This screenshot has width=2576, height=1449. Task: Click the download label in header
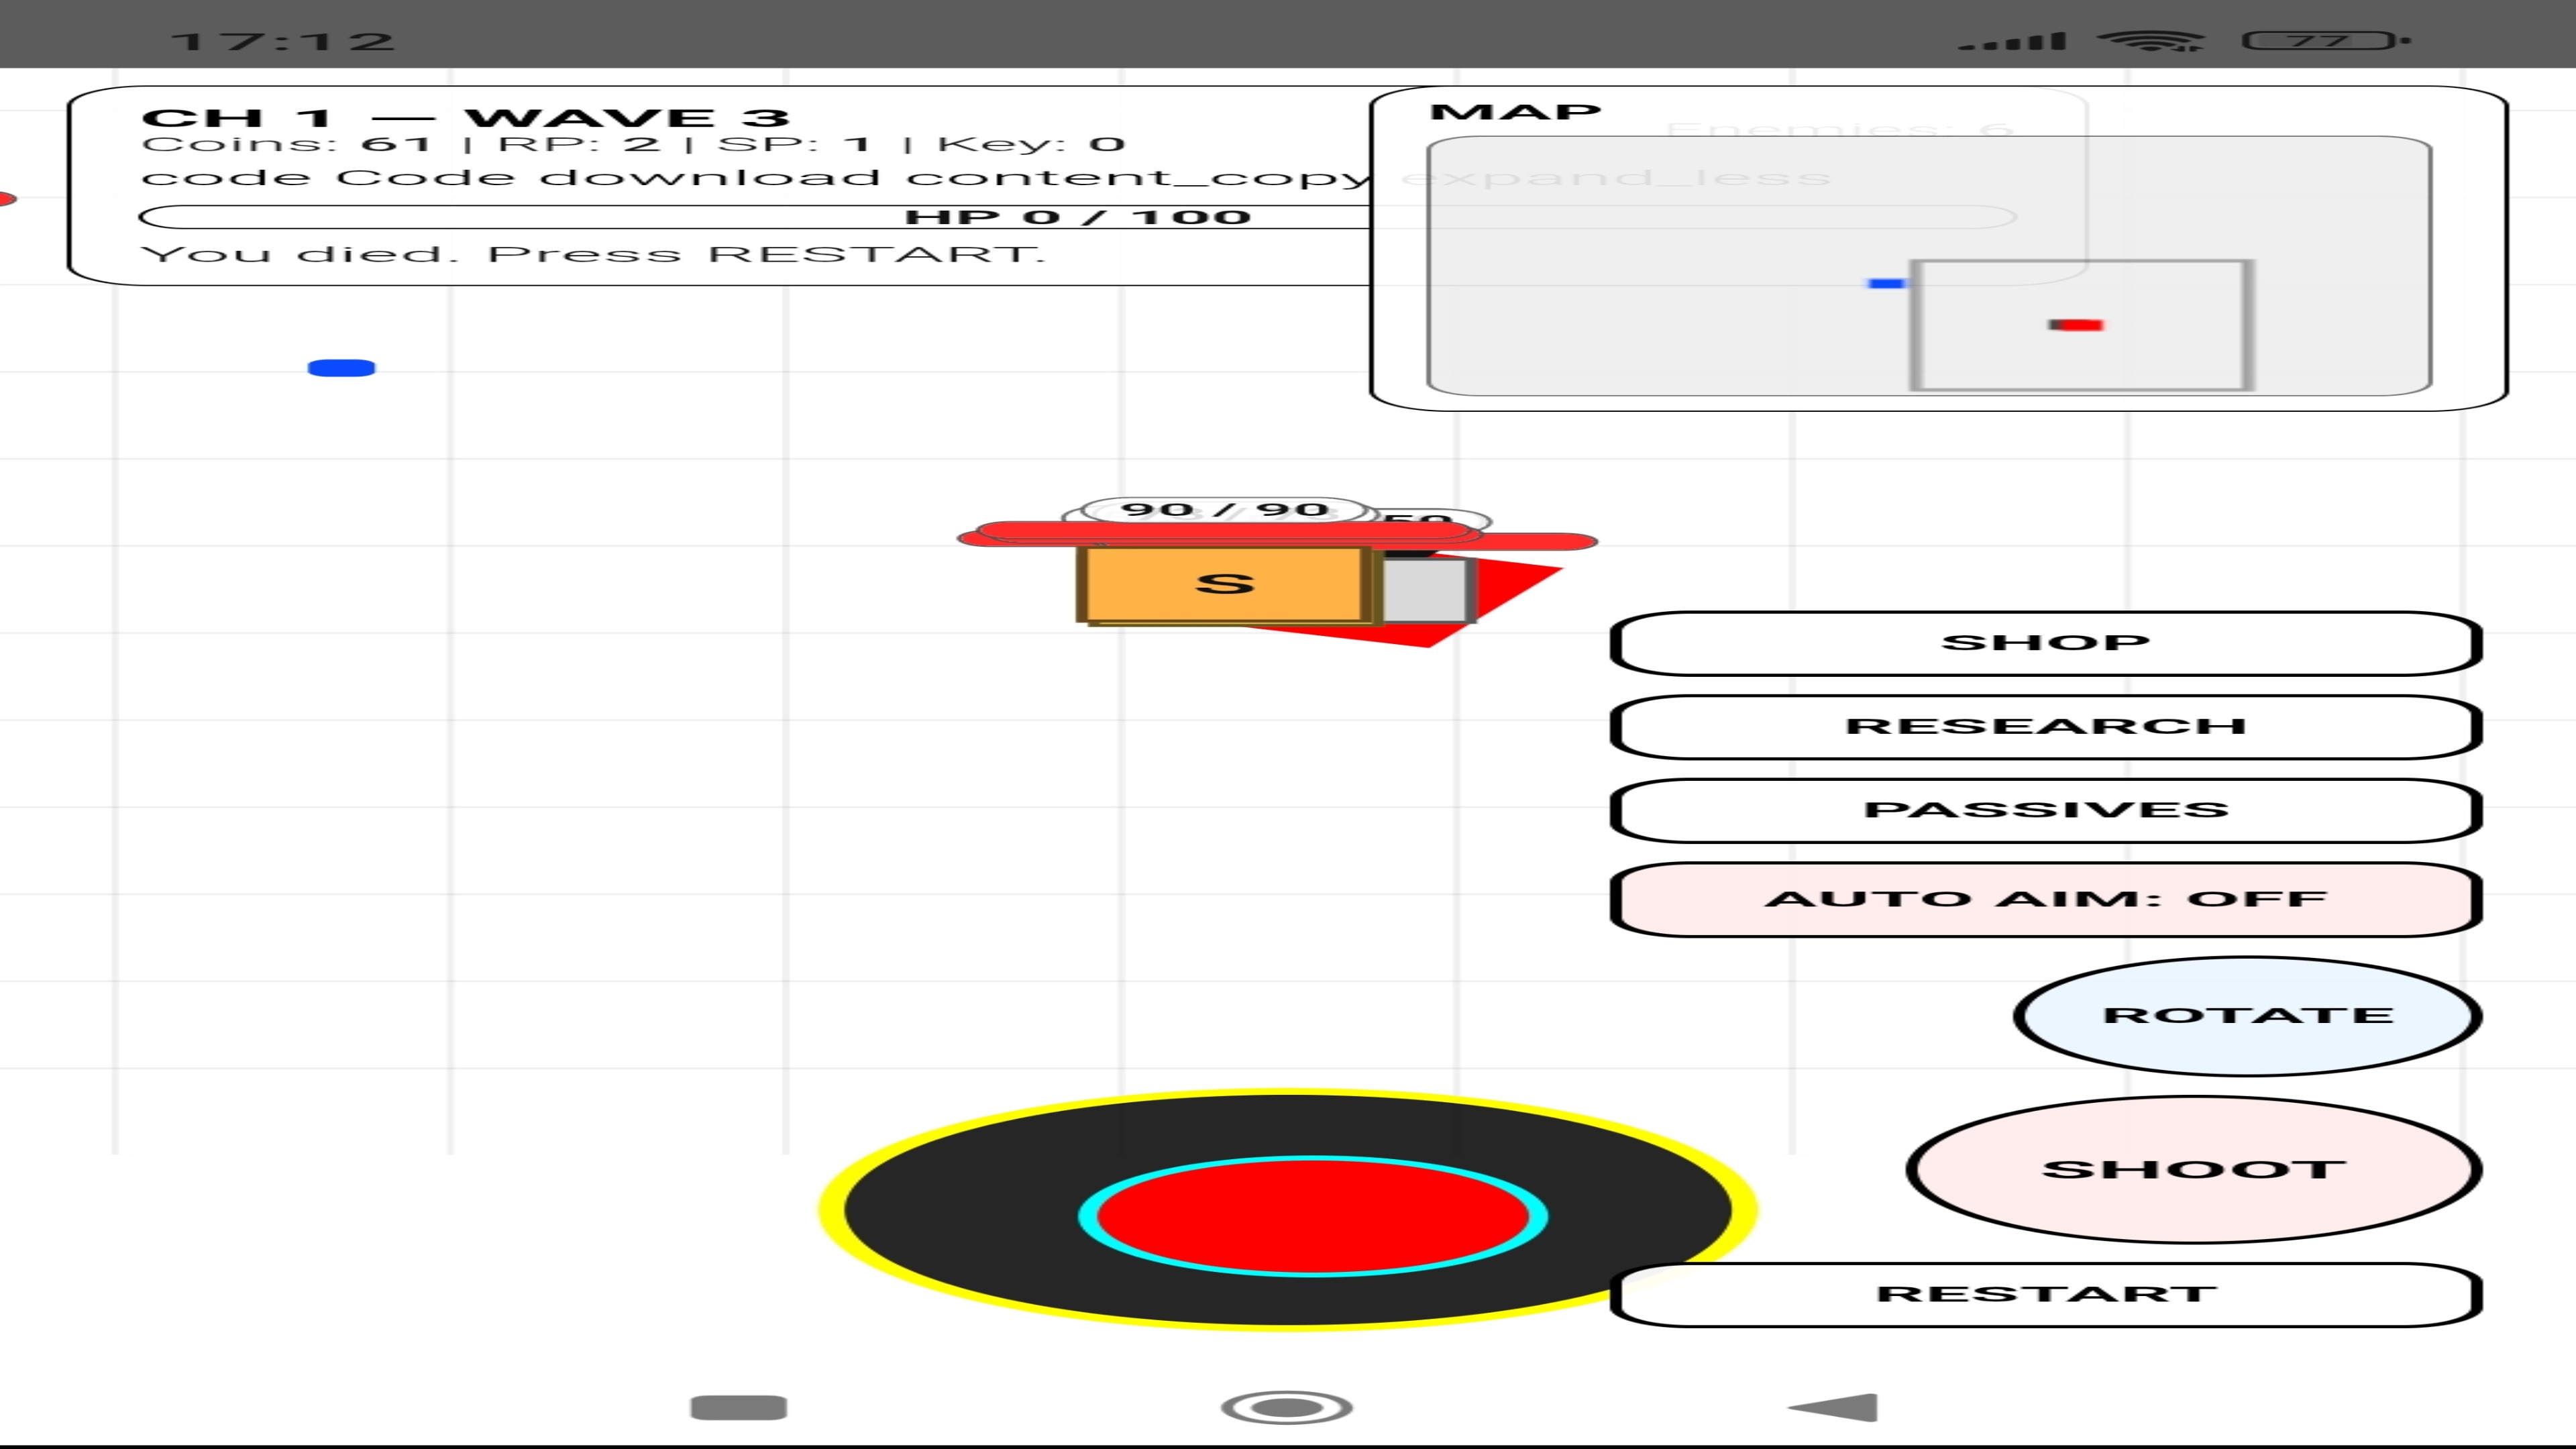click(710, 178)
